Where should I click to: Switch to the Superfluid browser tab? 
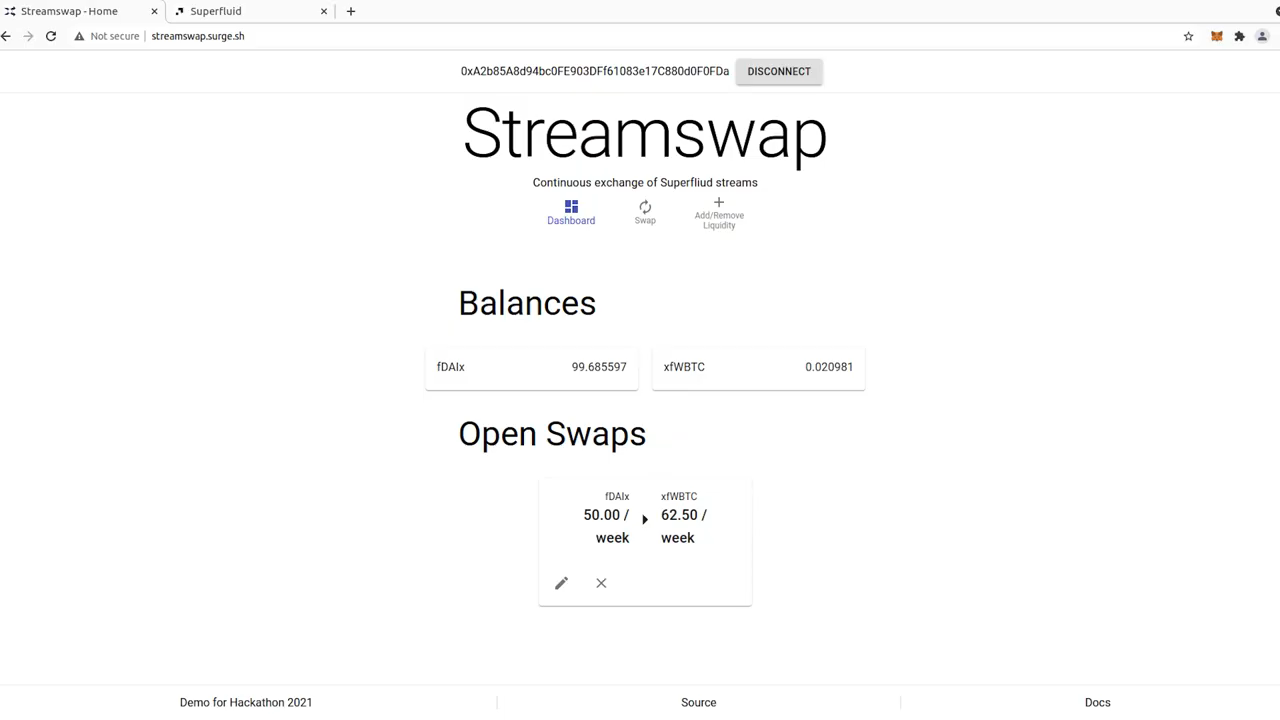(x=250, y=11)
